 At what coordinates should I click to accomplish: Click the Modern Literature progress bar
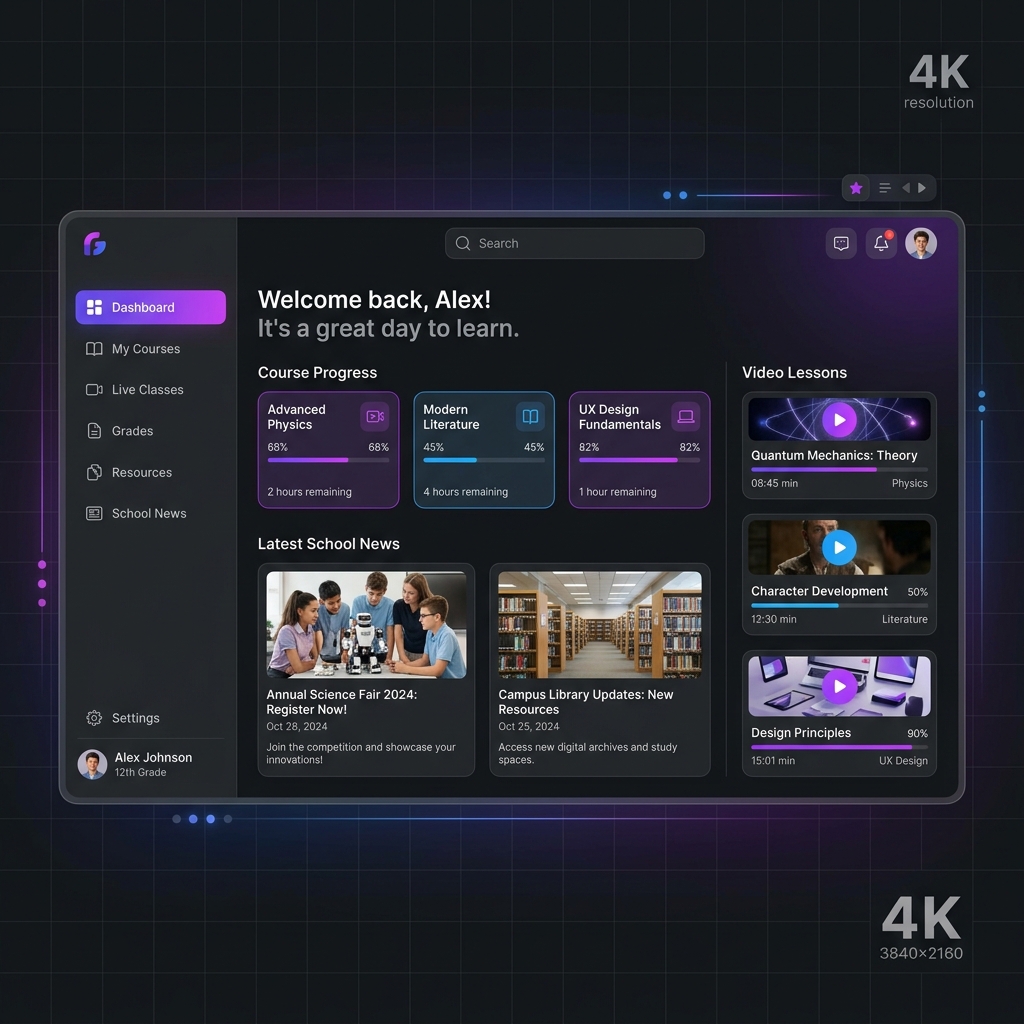[484, 460]
